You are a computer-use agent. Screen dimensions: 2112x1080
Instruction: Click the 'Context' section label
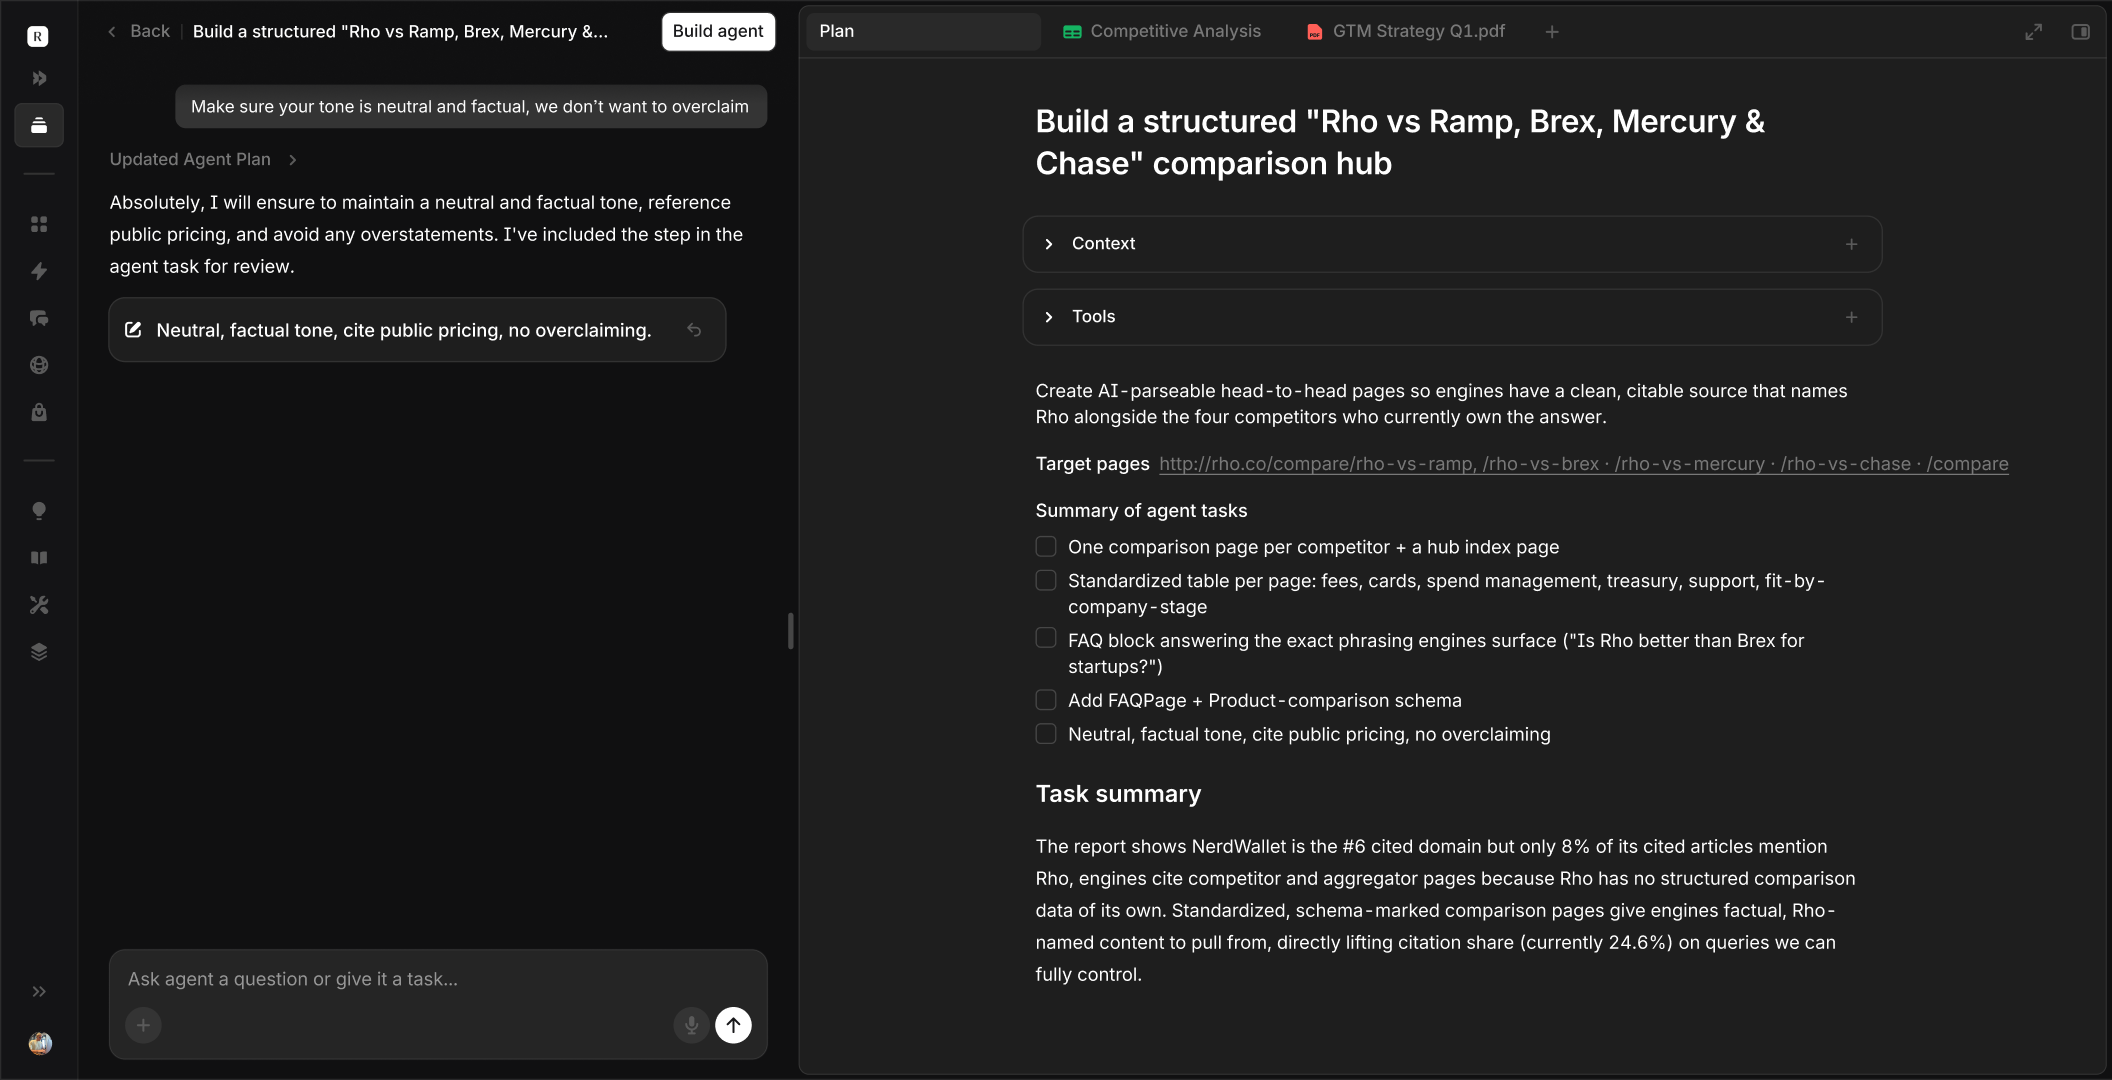[1103, 244]
